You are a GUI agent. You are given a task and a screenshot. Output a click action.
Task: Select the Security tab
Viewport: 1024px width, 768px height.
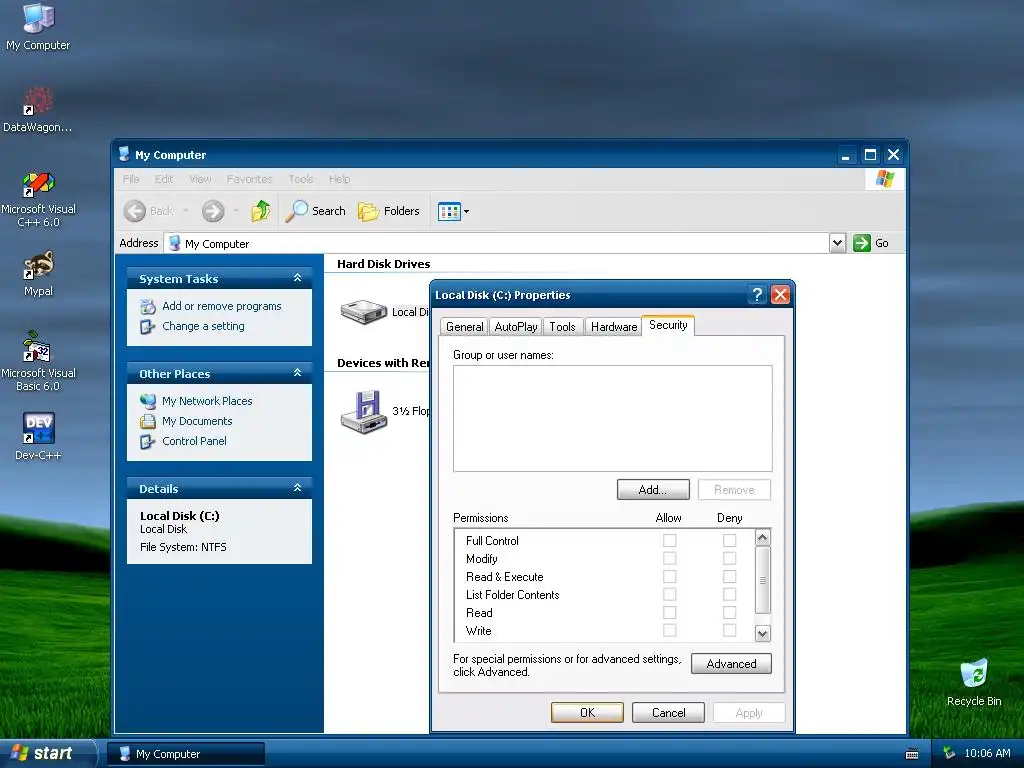pos(668,325)
